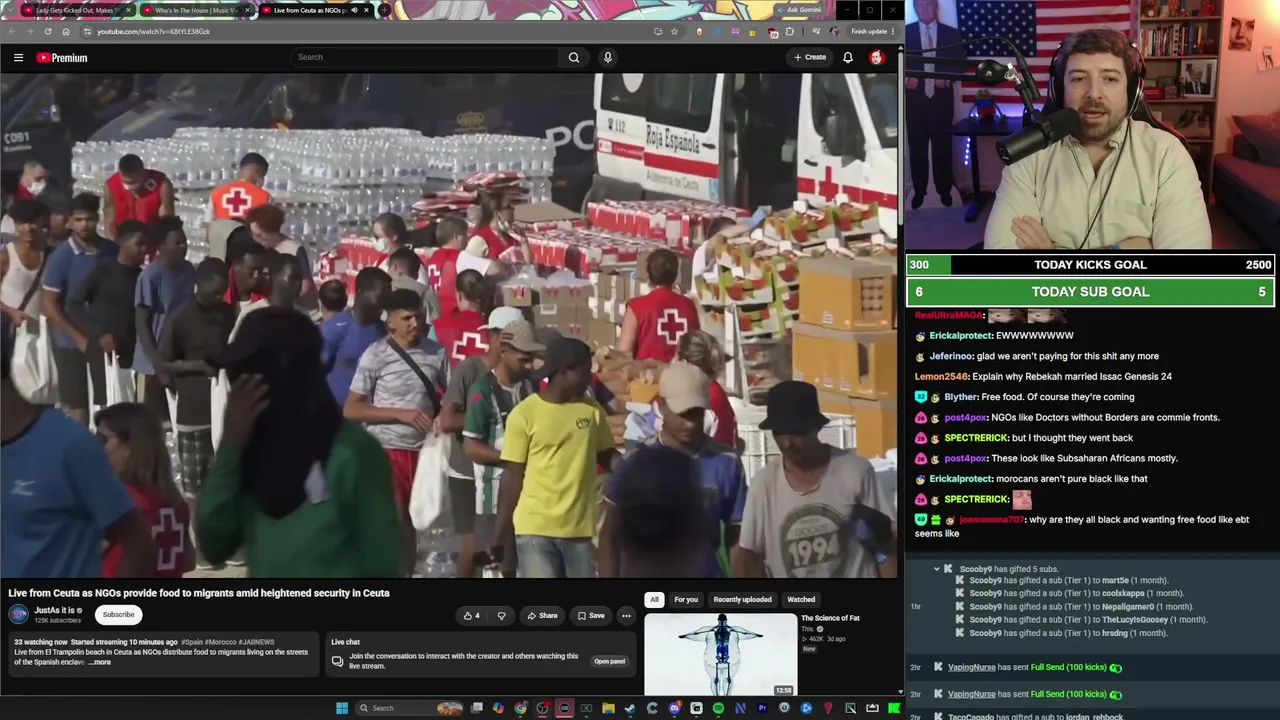Screen dimensions: 1280x720
Task: Click the Create button in YouTube header
Action: 810,57
